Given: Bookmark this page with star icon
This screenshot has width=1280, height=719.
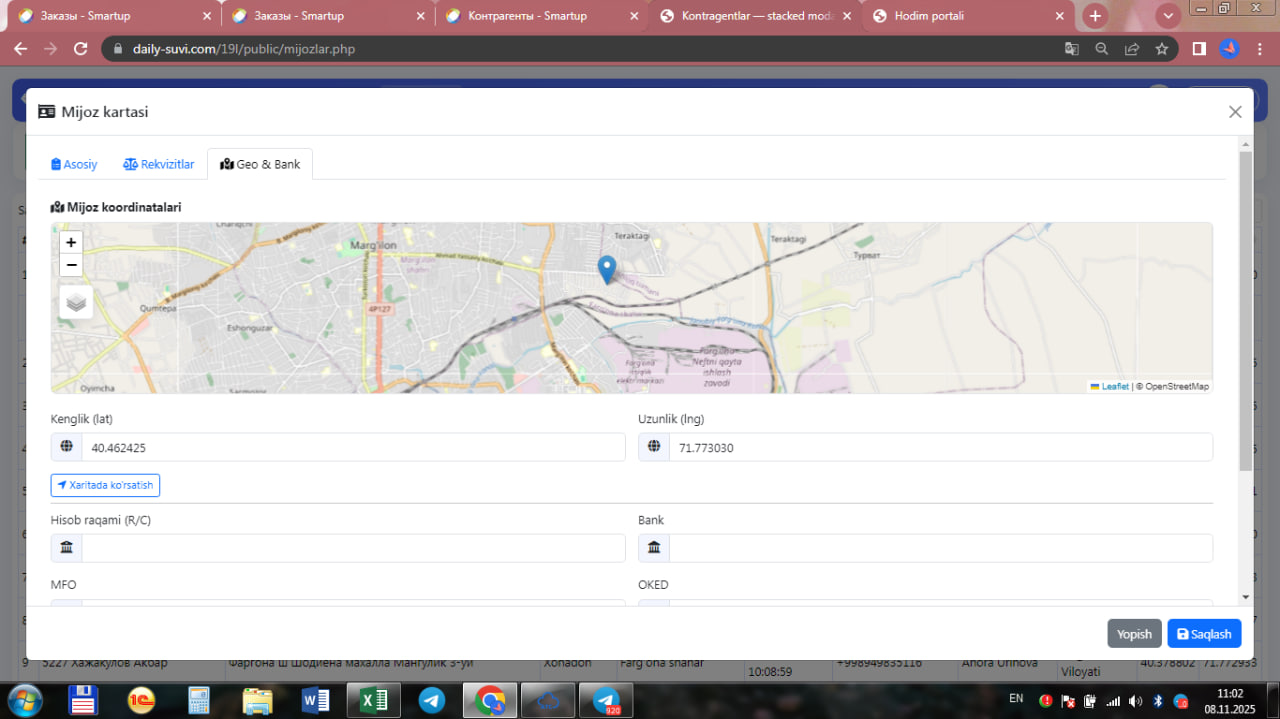Looking at the screenshot, I should pos(1161,49).
